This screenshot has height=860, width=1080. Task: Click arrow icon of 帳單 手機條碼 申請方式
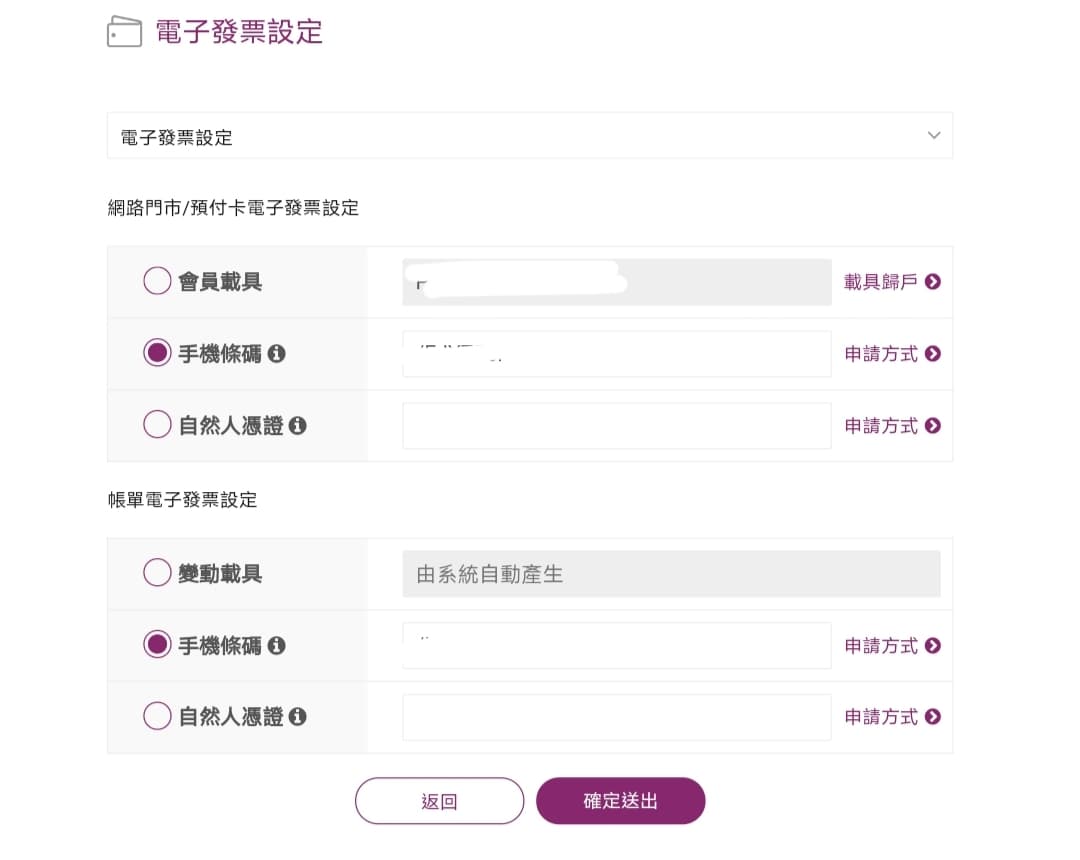933,646
